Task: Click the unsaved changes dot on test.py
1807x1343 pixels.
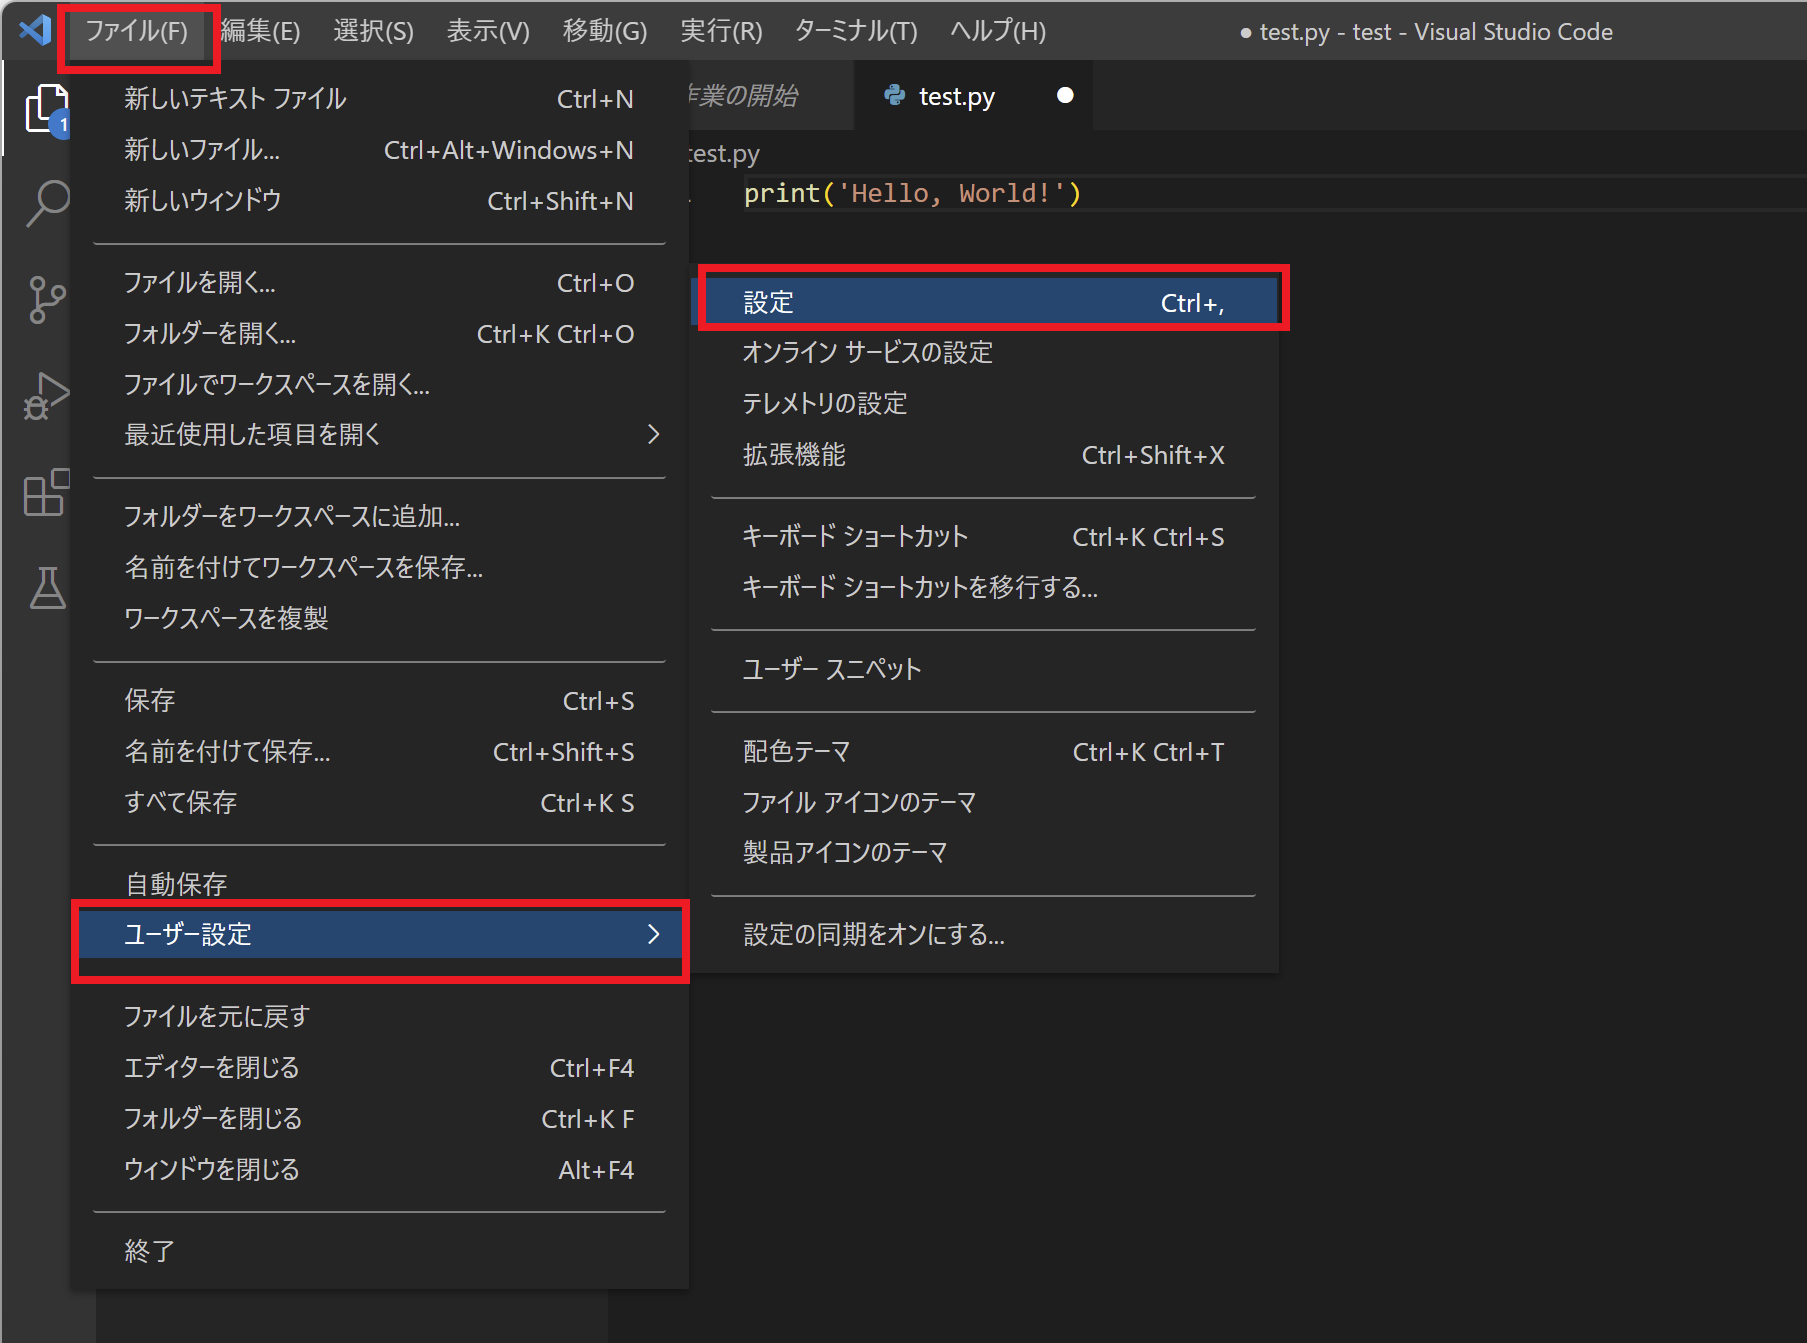Action: point(1065,95)
